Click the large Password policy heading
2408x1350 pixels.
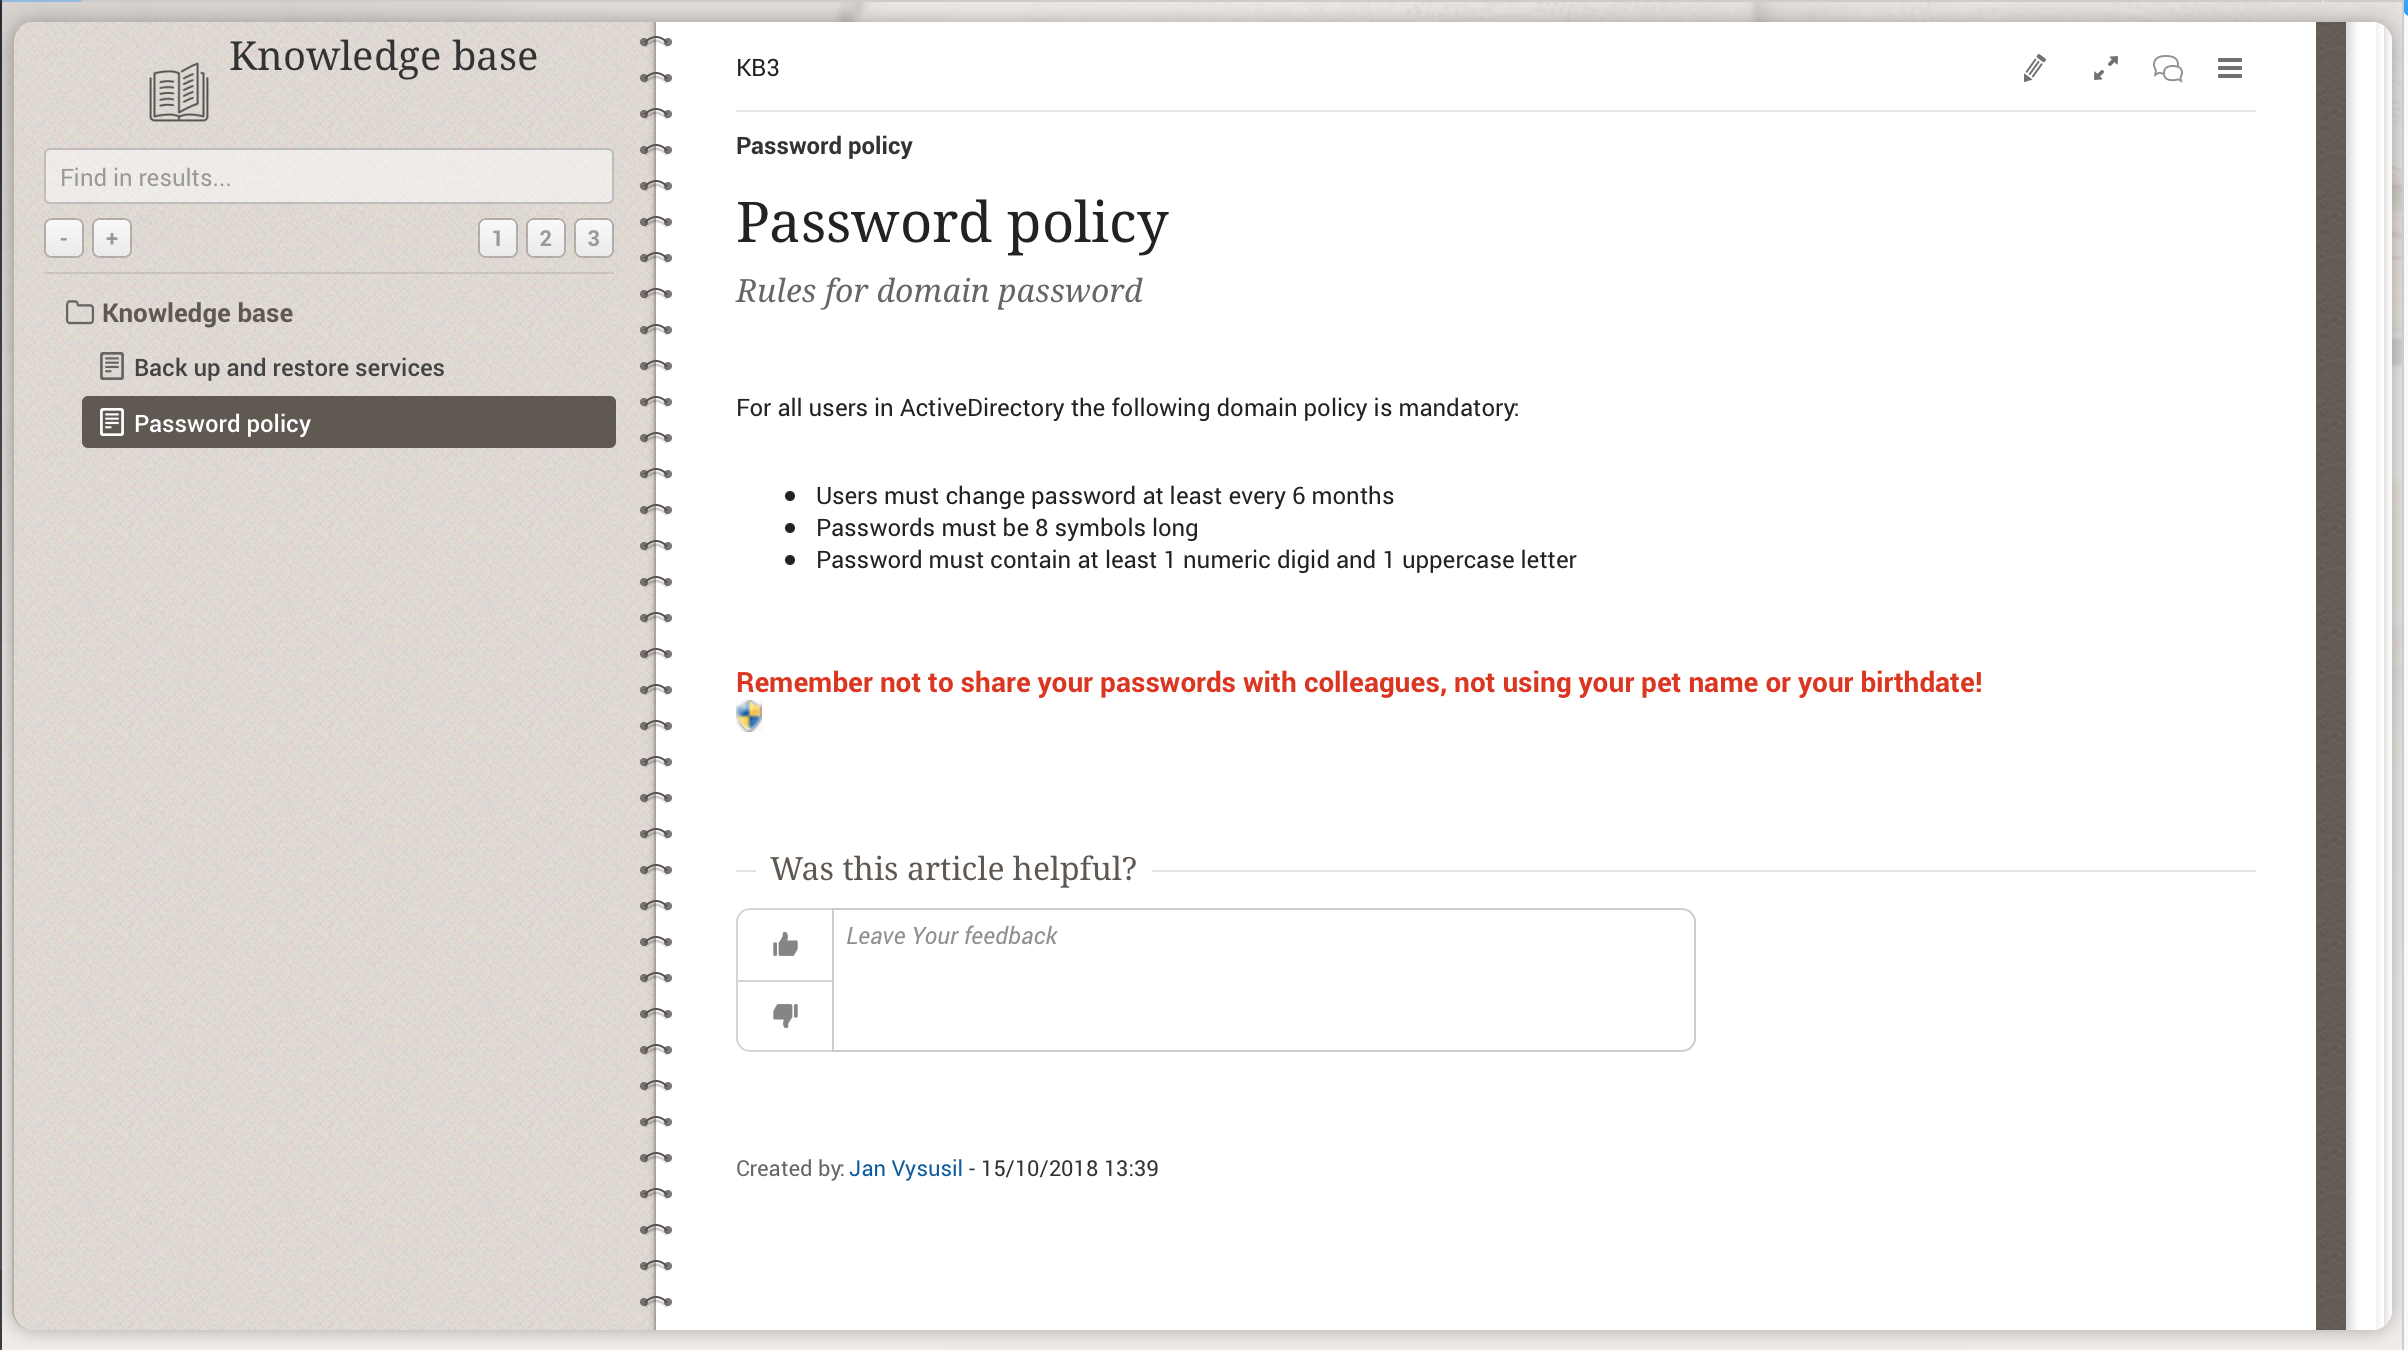click(x=952, y=222)
